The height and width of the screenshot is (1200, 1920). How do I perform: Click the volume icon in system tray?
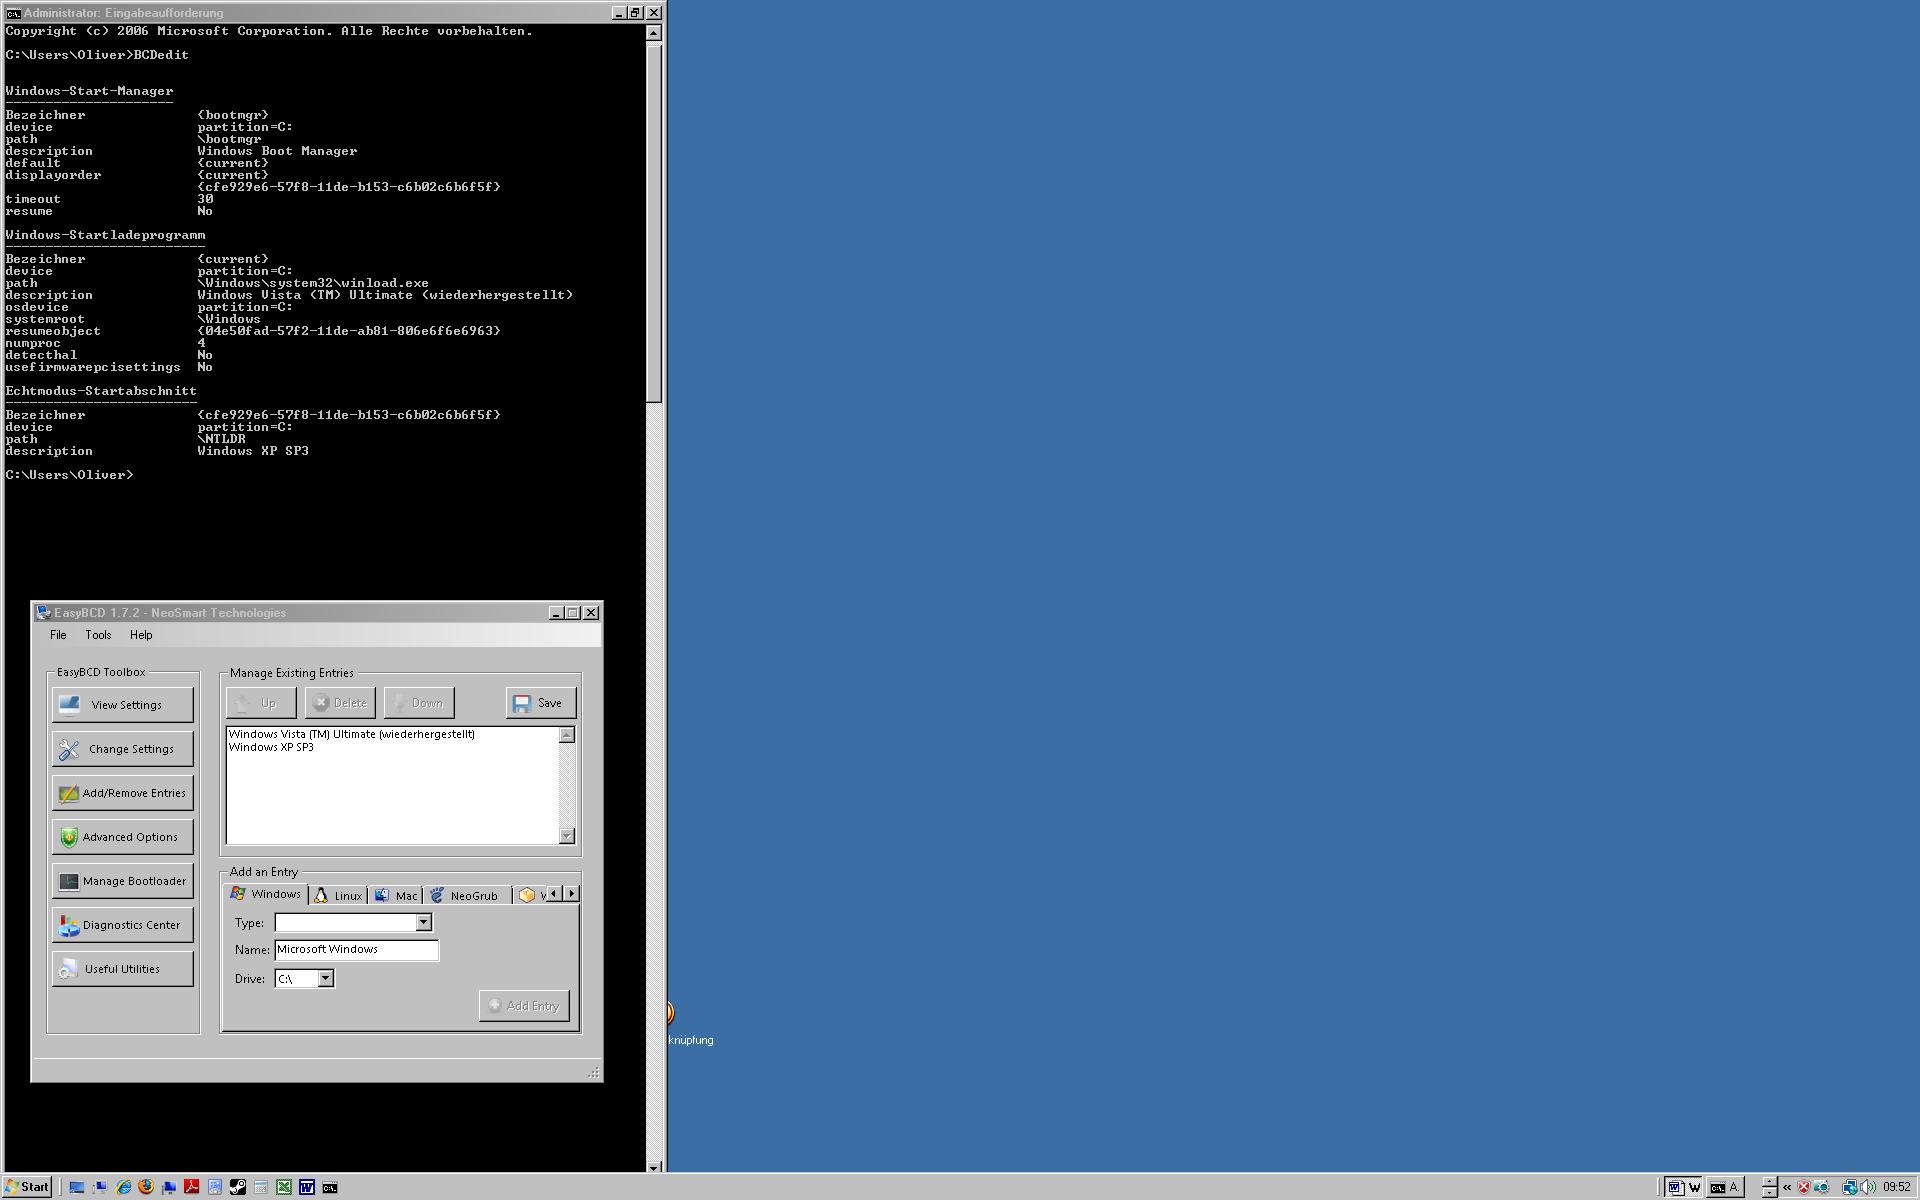[x=1867, y=1187]
